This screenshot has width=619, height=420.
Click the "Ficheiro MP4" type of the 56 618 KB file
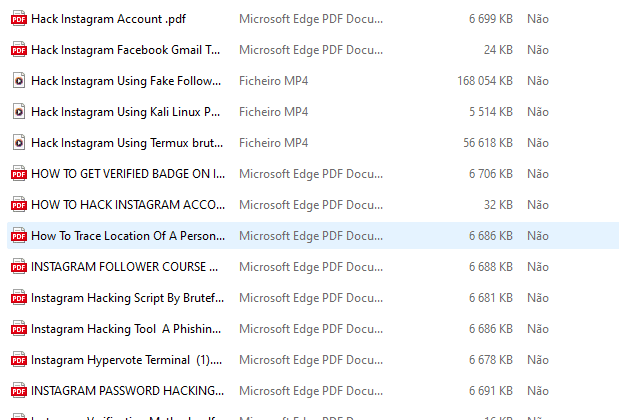pyautogui.click(x=274, y=142)
